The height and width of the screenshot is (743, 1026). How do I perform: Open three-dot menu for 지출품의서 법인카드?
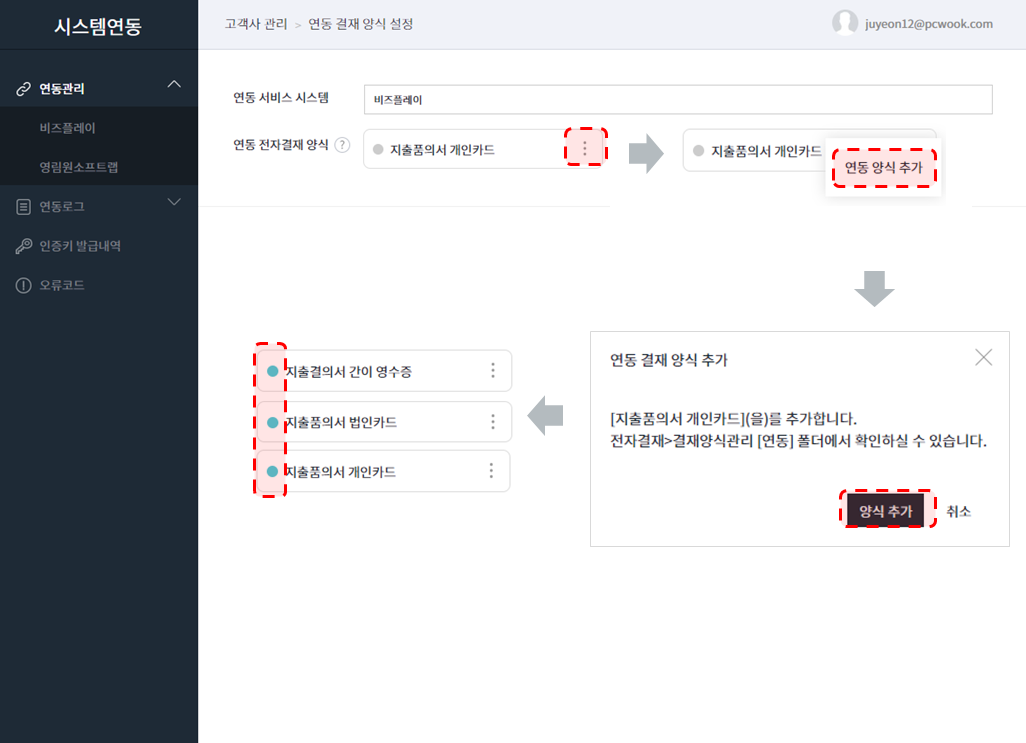point(492,422)
